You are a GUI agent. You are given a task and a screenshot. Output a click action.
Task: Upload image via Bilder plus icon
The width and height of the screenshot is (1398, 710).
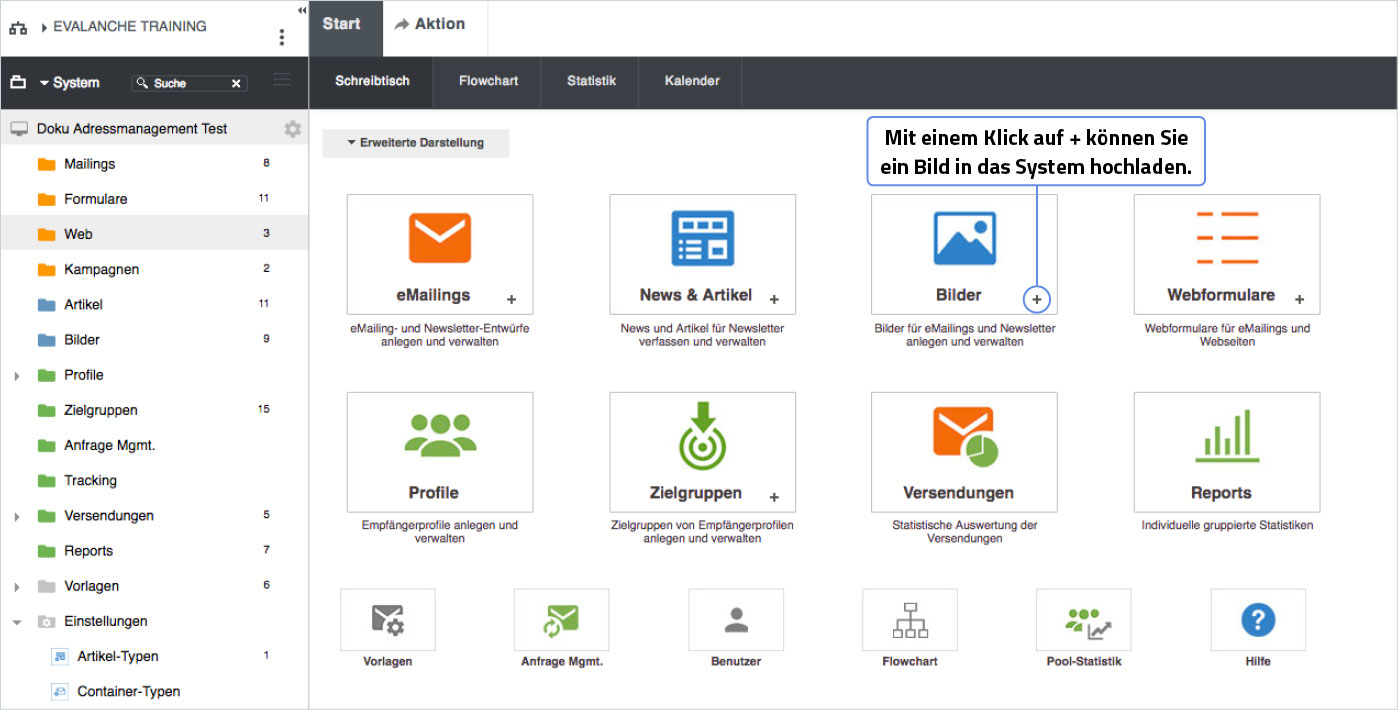click(x=1037, y=299)
